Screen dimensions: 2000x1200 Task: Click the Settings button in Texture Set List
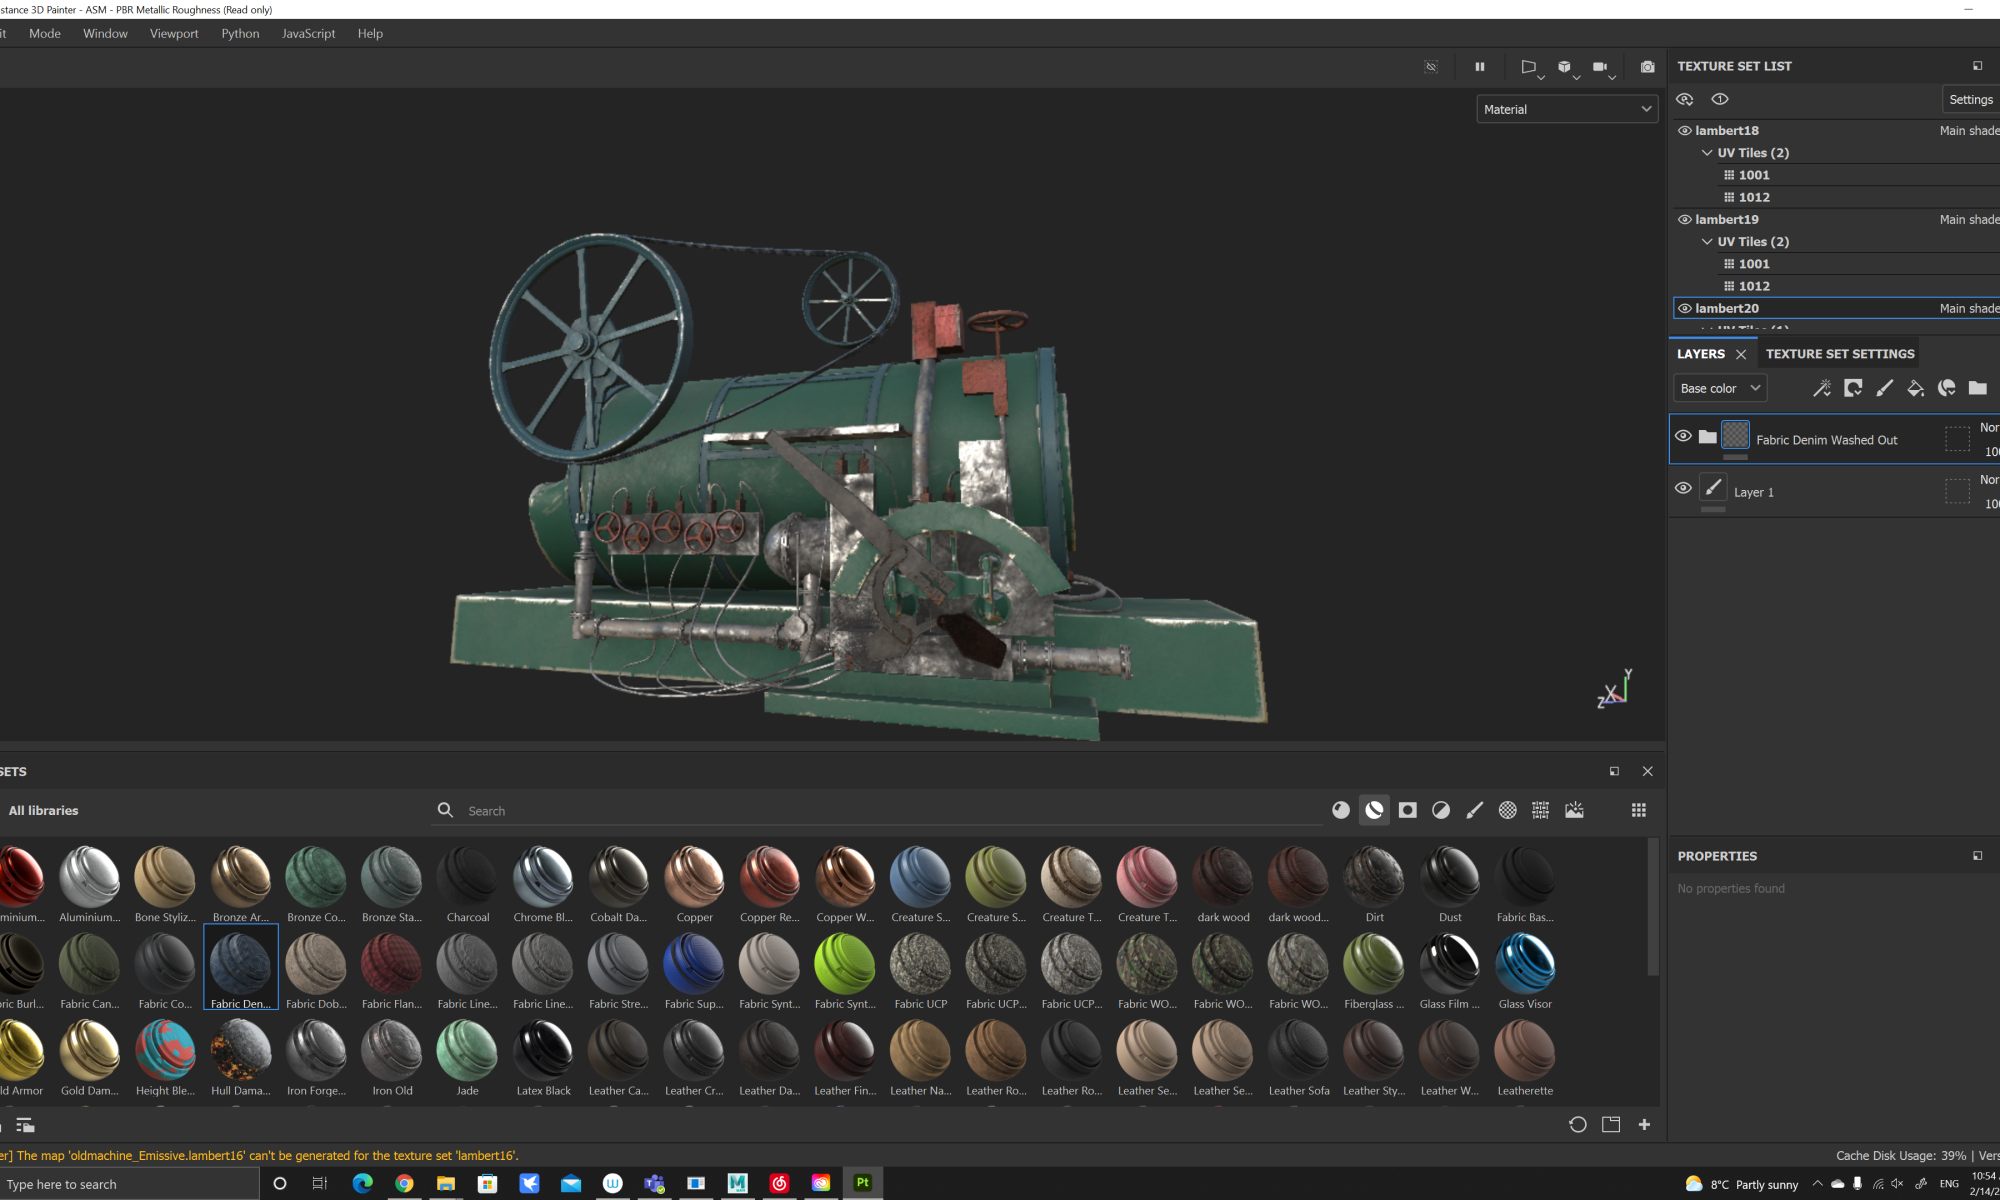[x=1970, y=99]
